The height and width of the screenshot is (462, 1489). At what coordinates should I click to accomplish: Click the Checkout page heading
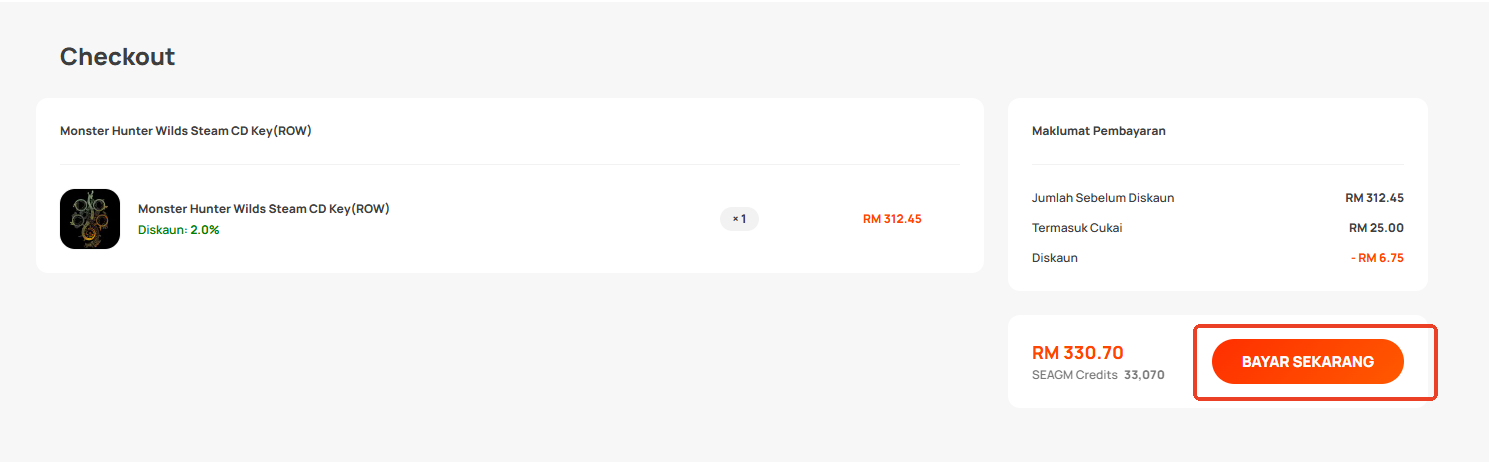[x=117, y=57]
